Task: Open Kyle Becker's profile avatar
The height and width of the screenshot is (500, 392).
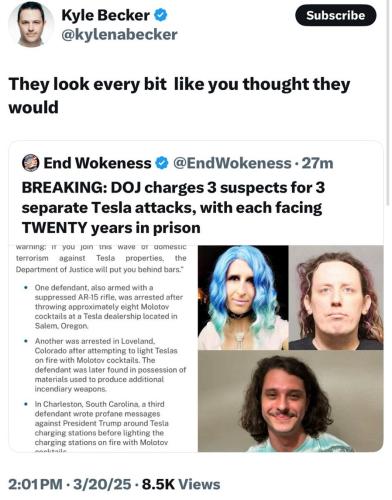Action: (x=31, y=25)
